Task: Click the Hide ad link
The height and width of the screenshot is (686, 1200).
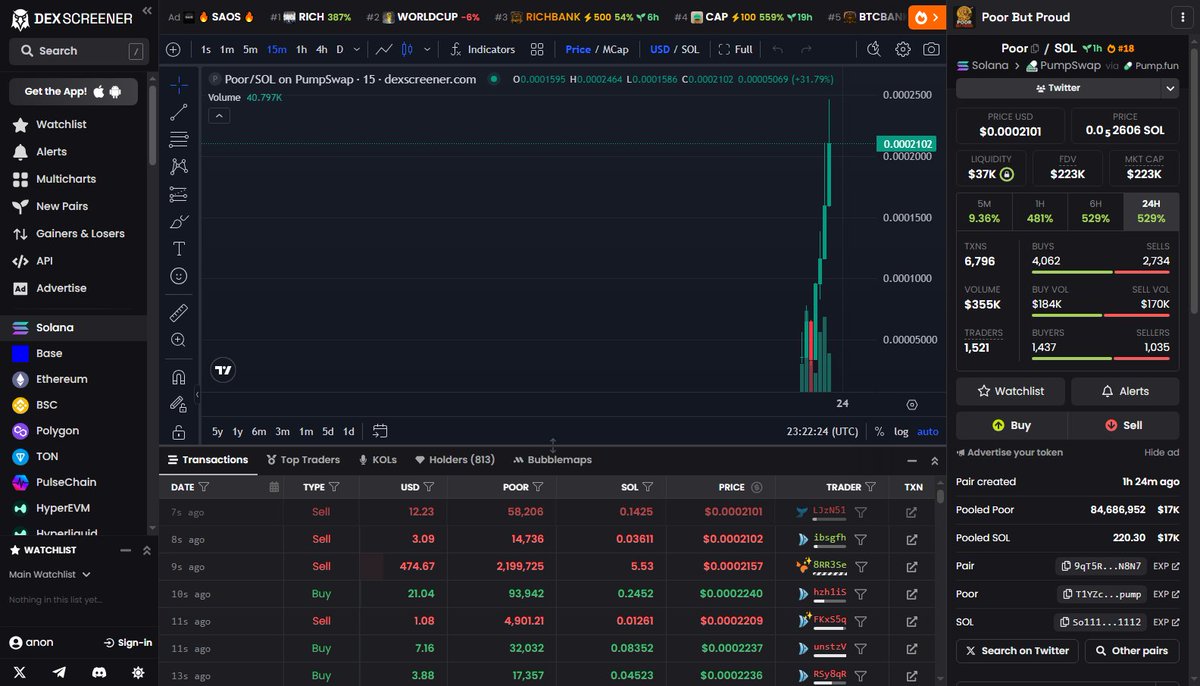Action: 1162,453
